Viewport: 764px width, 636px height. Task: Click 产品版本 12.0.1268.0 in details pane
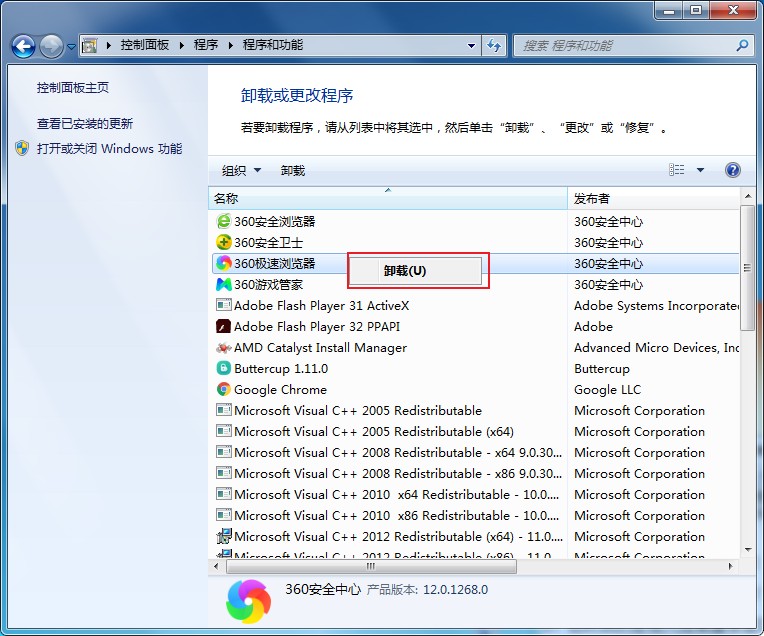[x=427, y=590]
